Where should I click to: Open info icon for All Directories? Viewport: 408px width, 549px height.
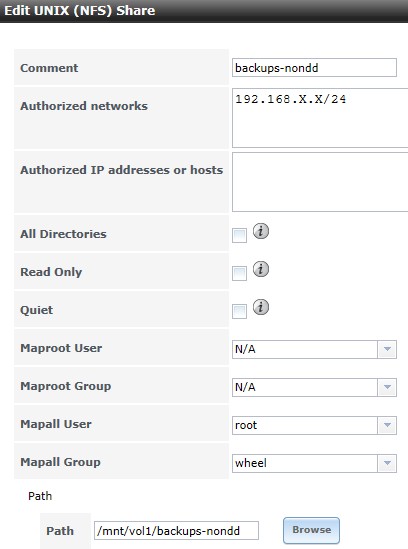261,231
